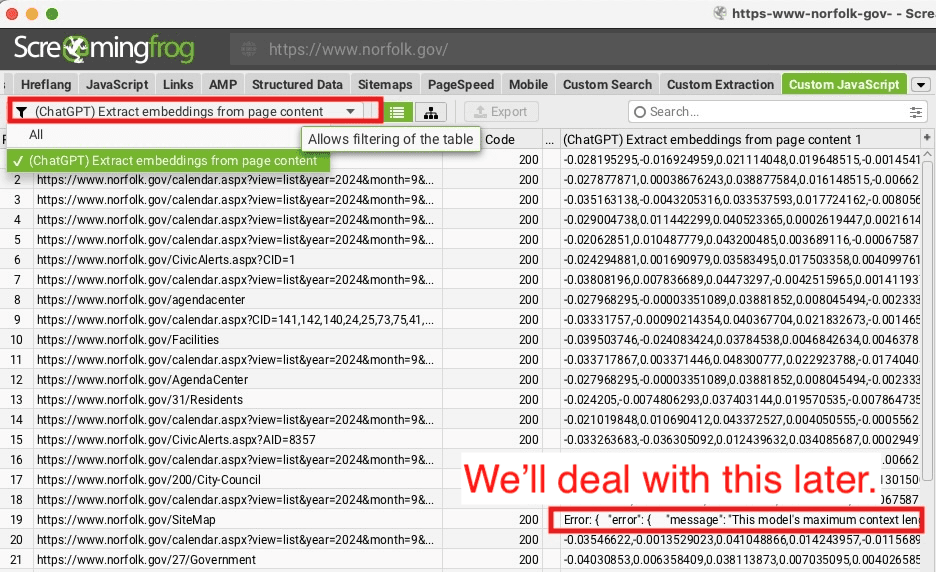Image resolution: width=936 pixels, height=572 pixels.
Task: Focus the Search input field
Action: coord(776,112)
